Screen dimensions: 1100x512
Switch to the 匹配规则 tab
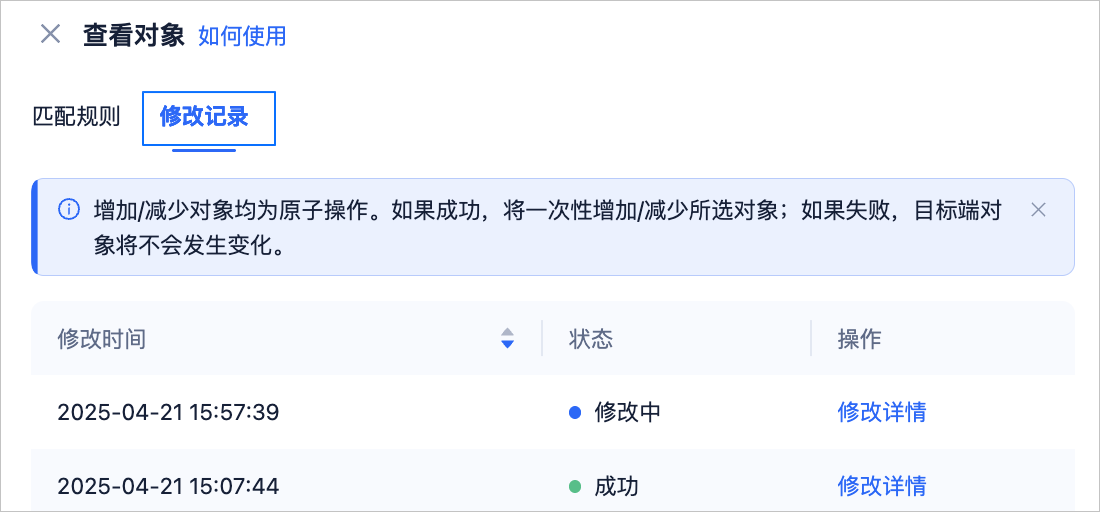coord(77,116)
